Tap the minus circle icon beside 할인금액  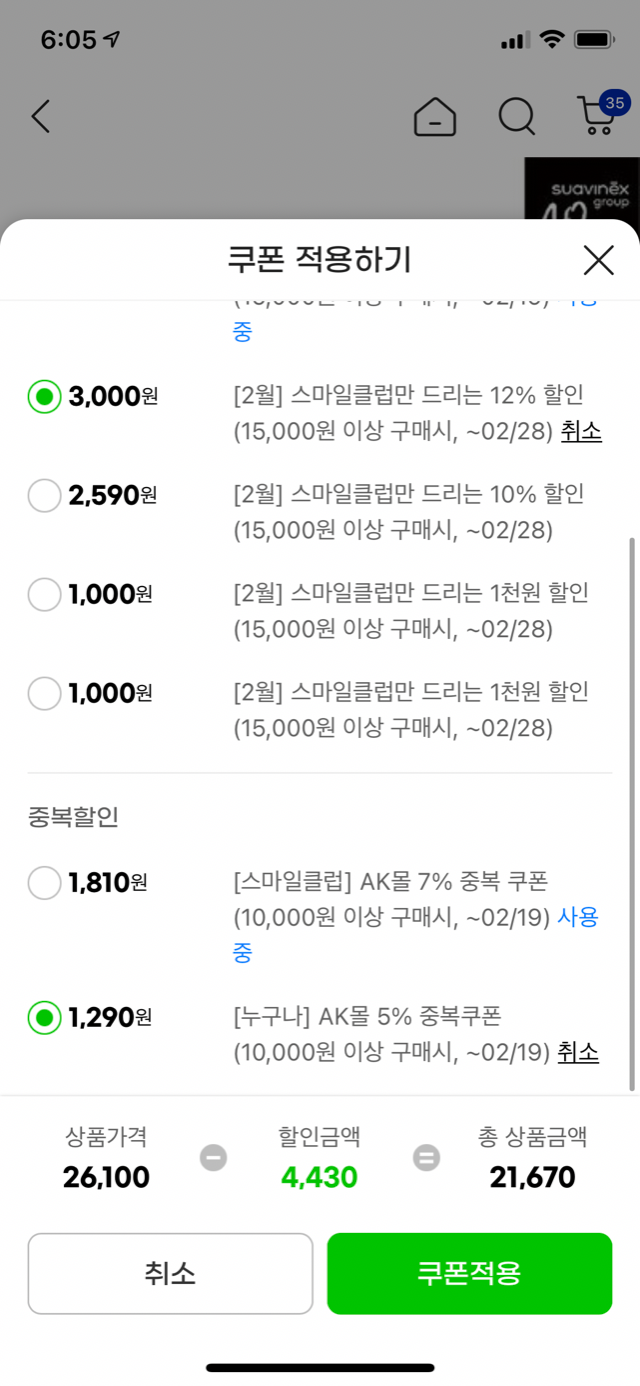213,1158
